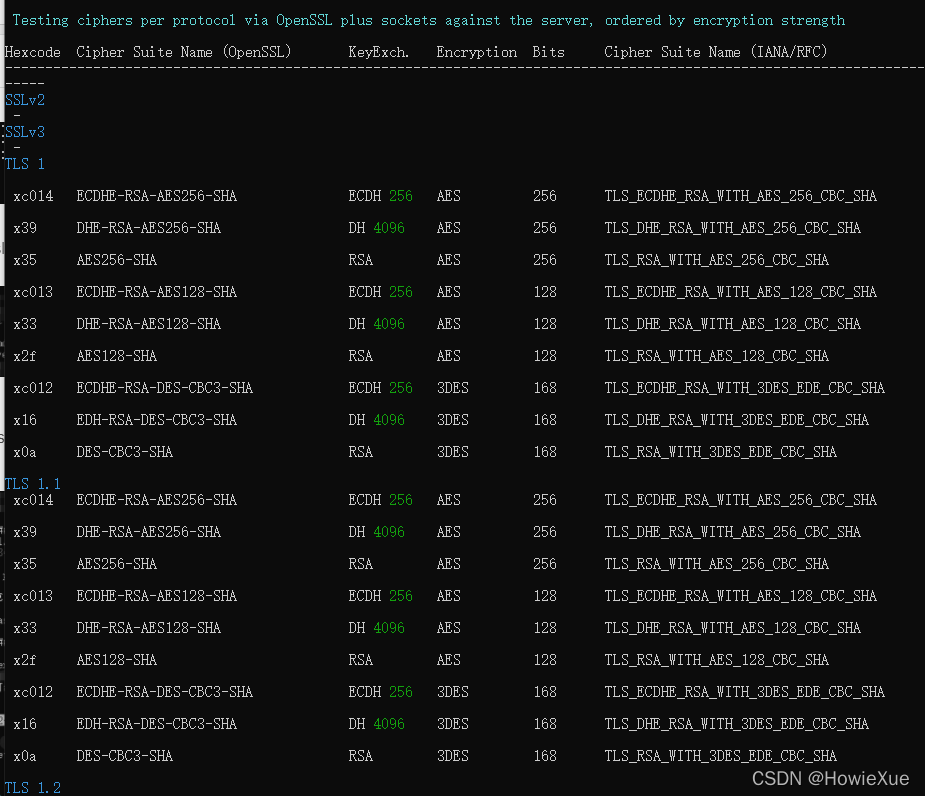Click TLS_ECDHE_RSA_WITH_AES_128_CBC_SHA in TLS 1.1 section
Screen dimensions: 925x796
coord(740,596)
